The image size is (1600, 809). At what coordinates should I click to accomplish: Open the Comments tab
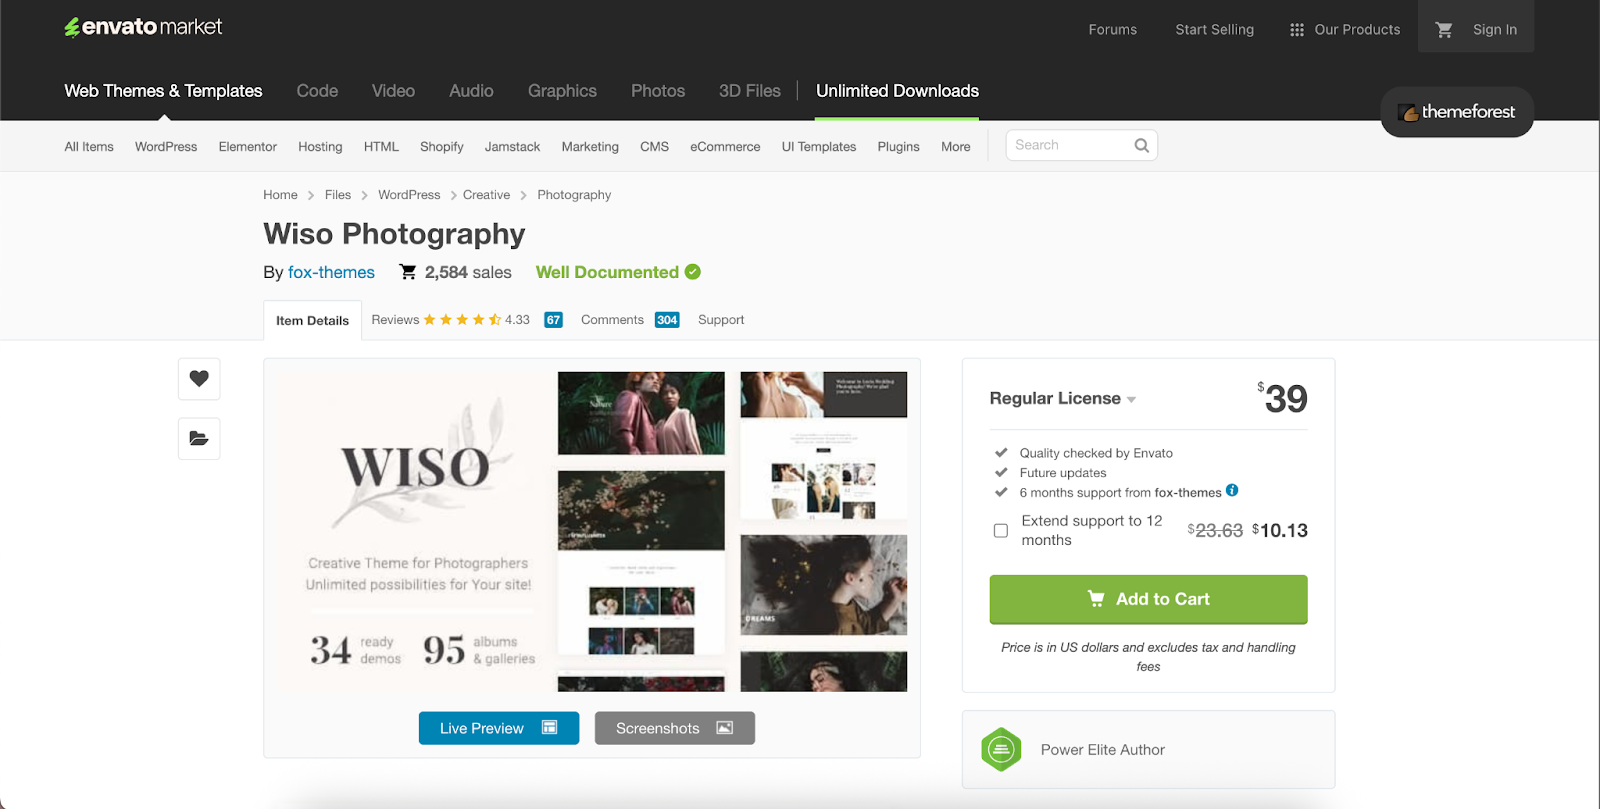coord(612,320)
